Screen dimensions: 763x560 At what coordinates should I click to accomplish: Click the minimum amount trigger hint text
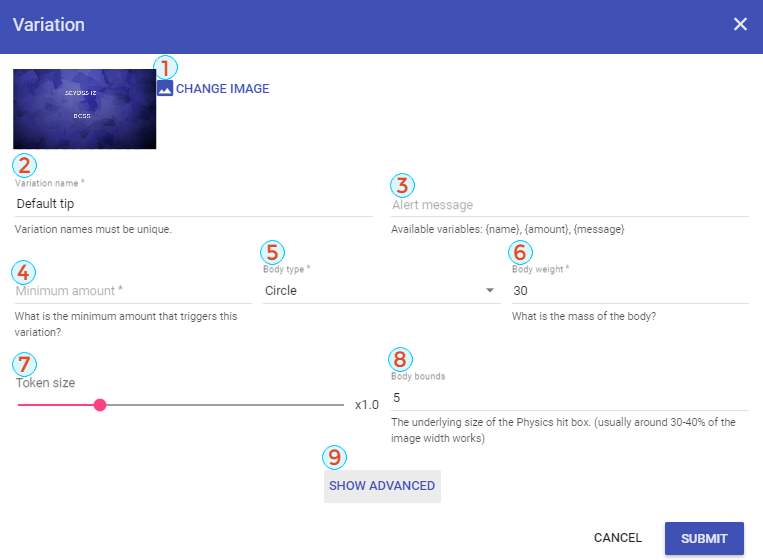[x=126, y=324]
